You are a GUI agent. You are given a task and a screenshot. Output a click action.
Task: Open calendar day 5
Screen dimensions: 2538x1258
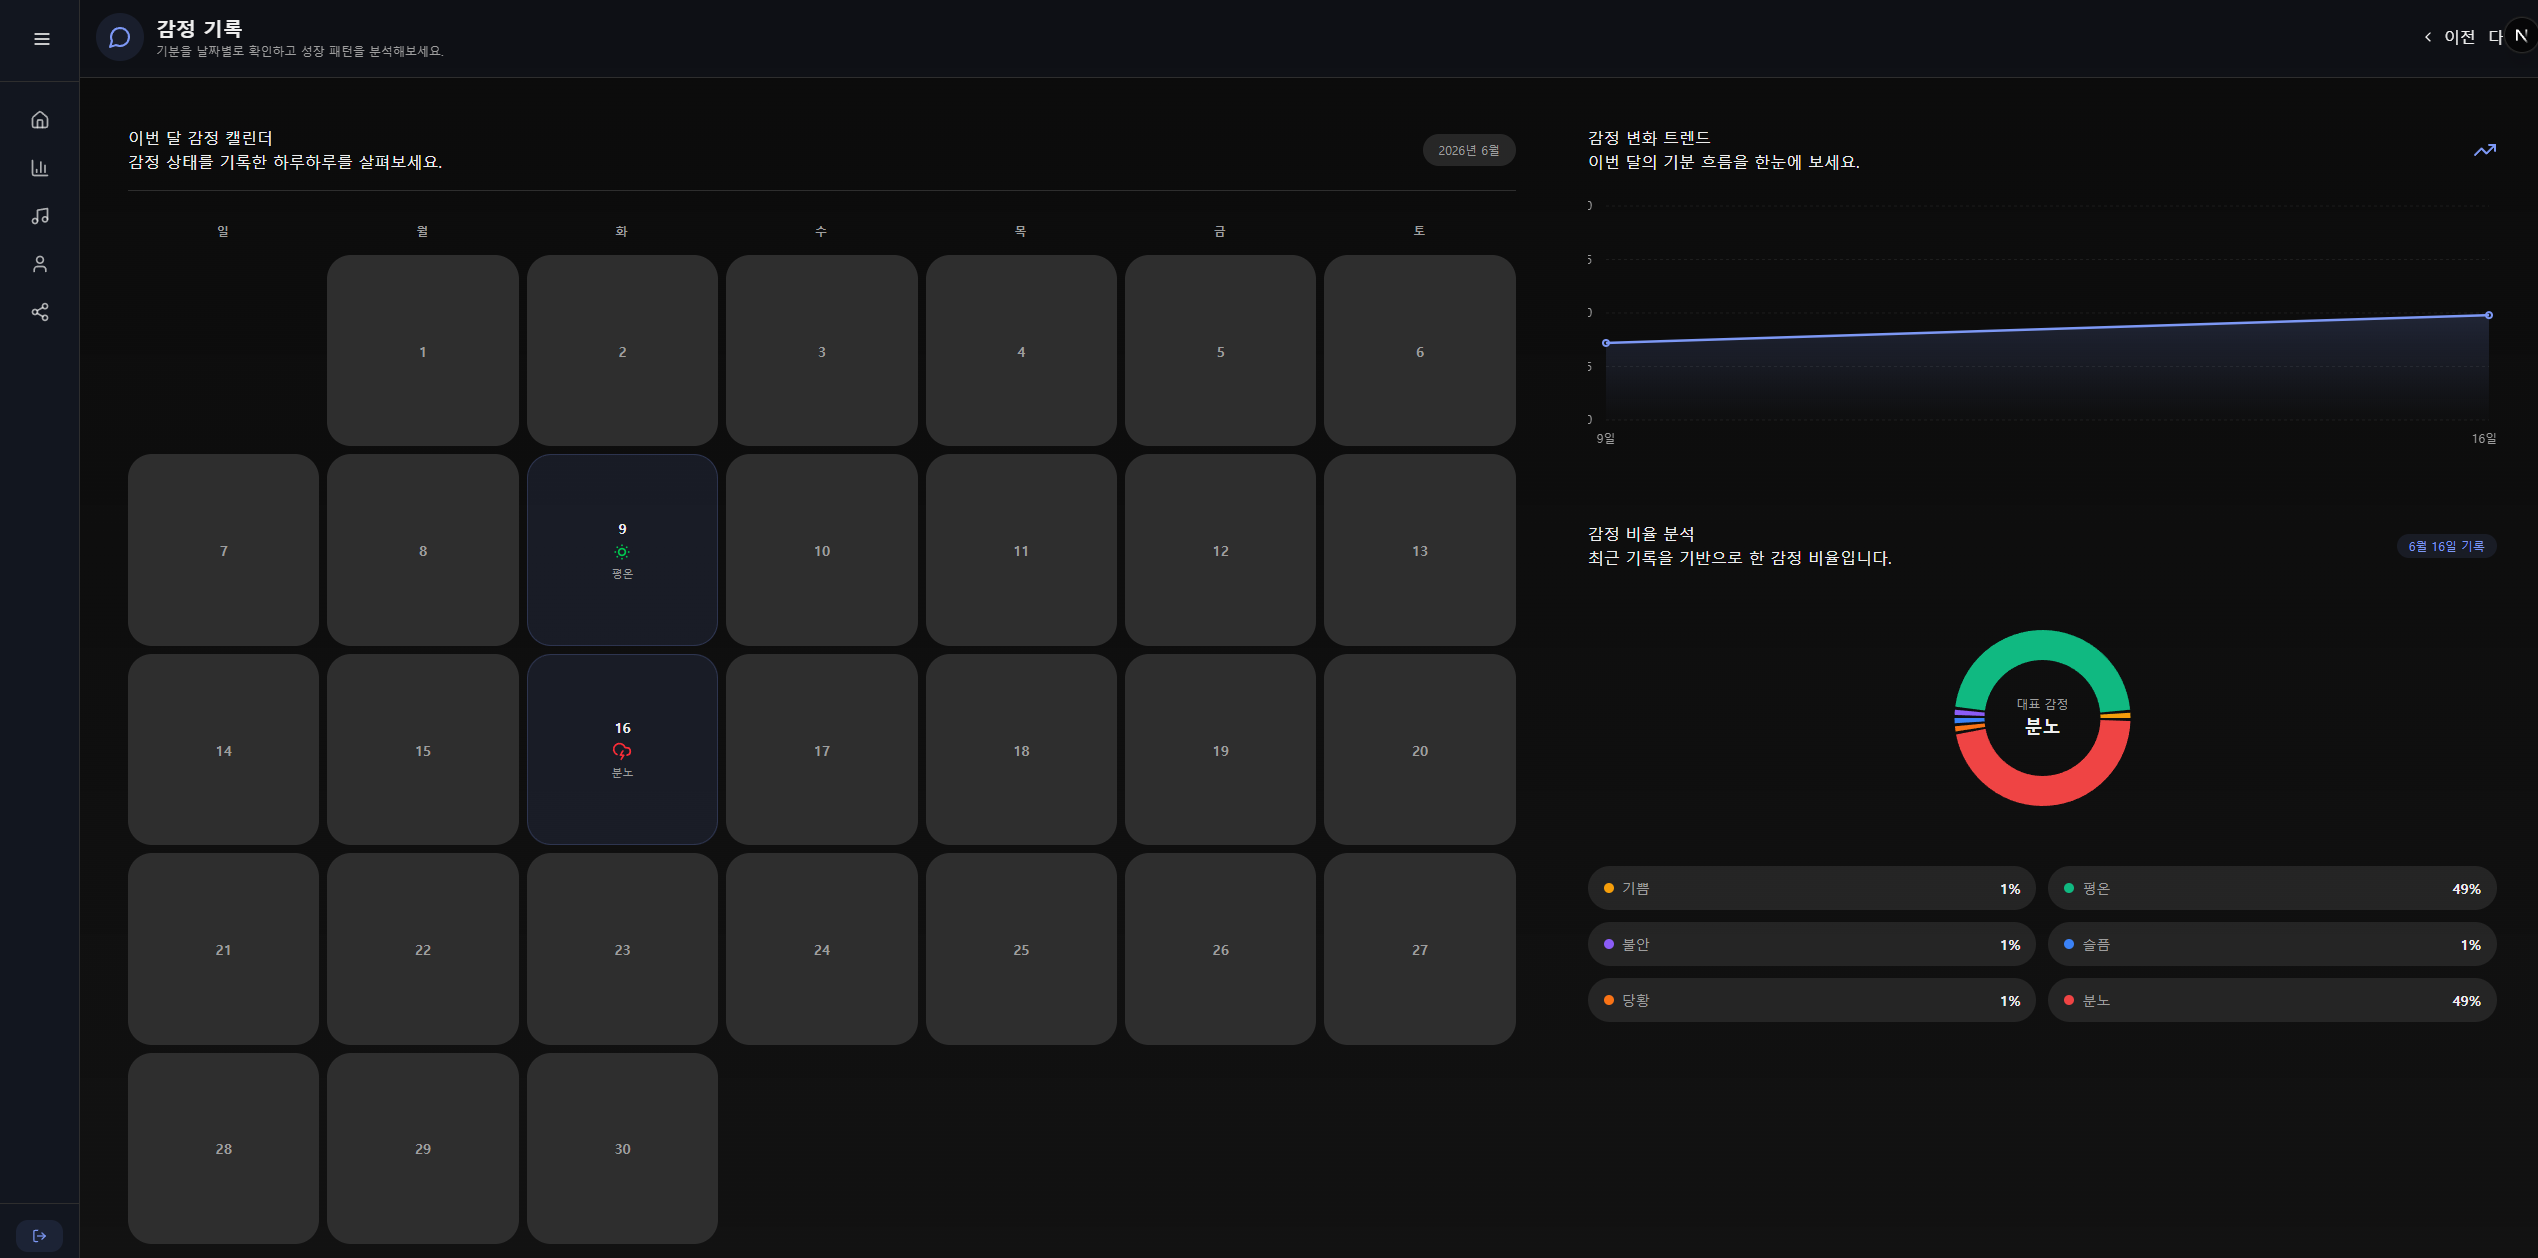point(1220,350)
